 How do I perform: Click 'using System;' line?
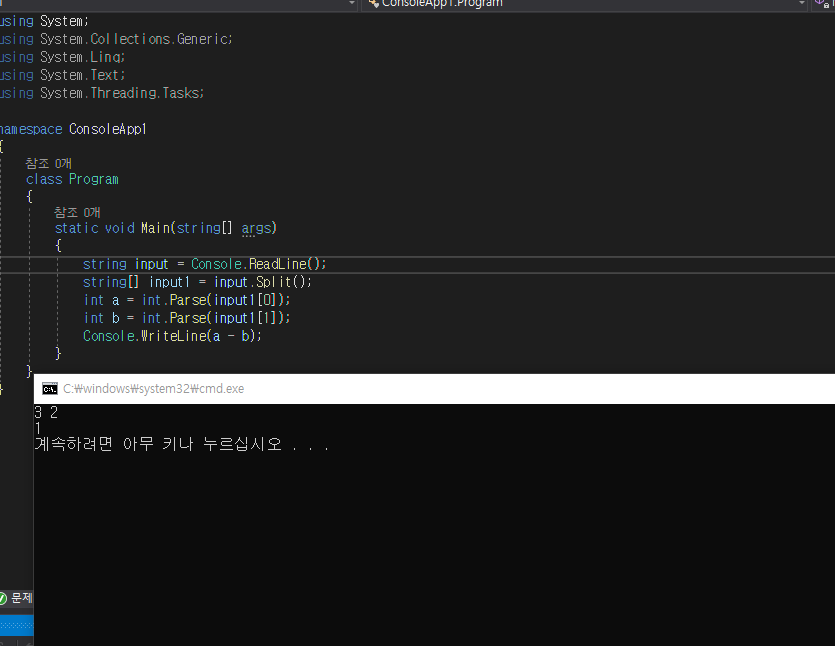[x=44, y=21]
